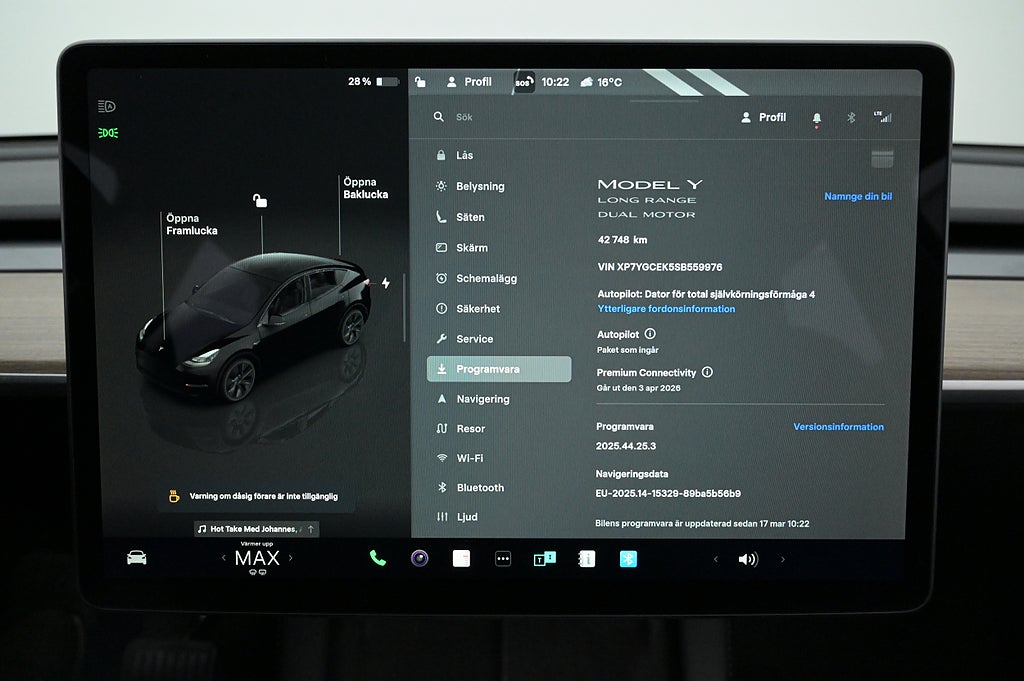Open Ytterligare fordonsinformation link
The width and height of the screenshot is (1024, 681).
coord(666,309)
